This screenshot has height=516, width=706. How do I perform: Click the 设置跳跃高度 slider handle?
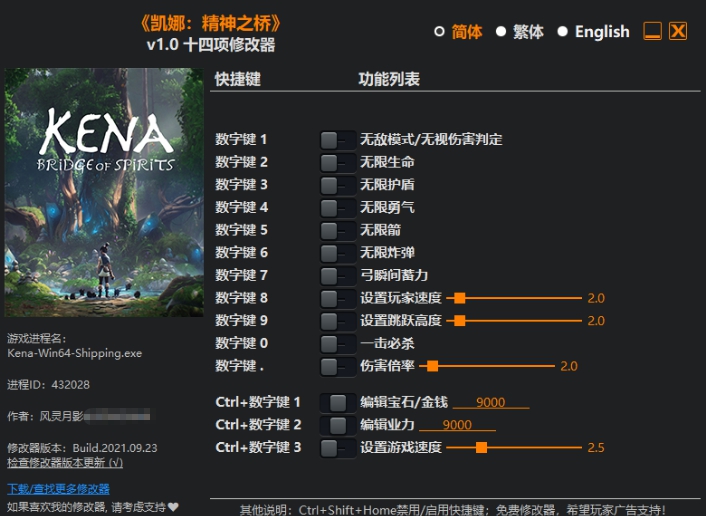tap(459, 321)
